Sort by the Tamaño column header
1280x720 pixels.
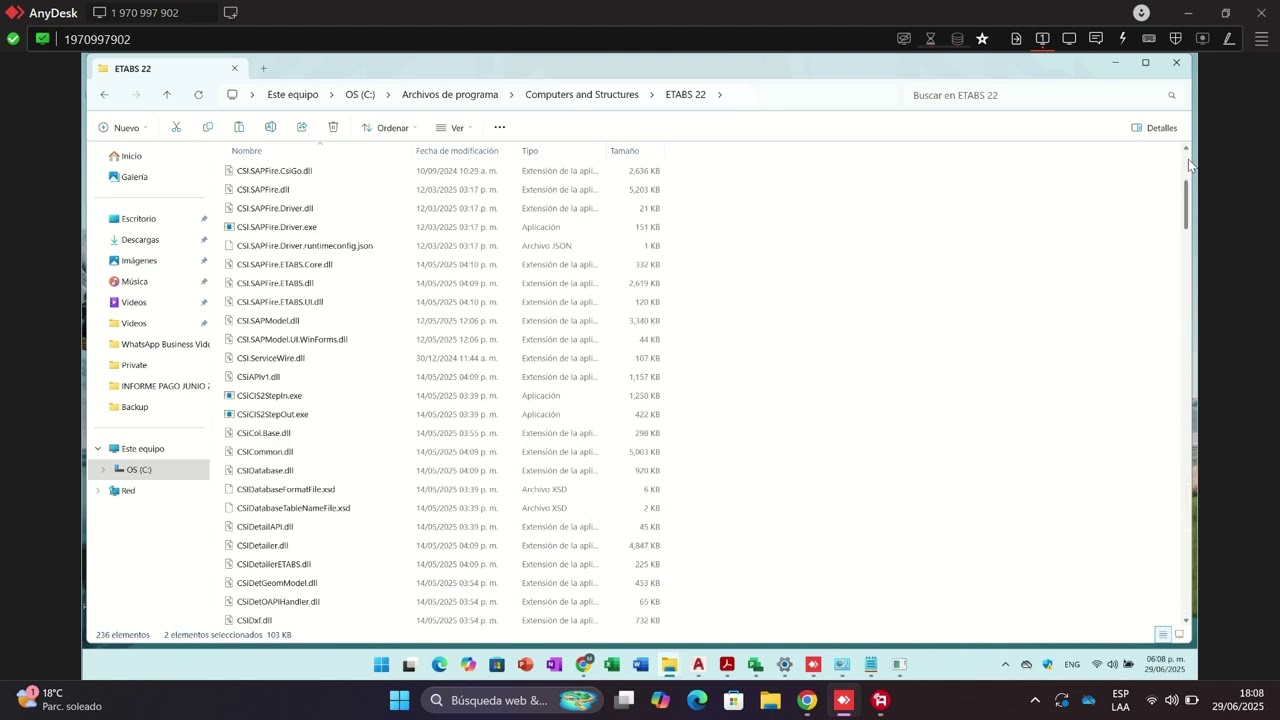(x=624, y=151)
